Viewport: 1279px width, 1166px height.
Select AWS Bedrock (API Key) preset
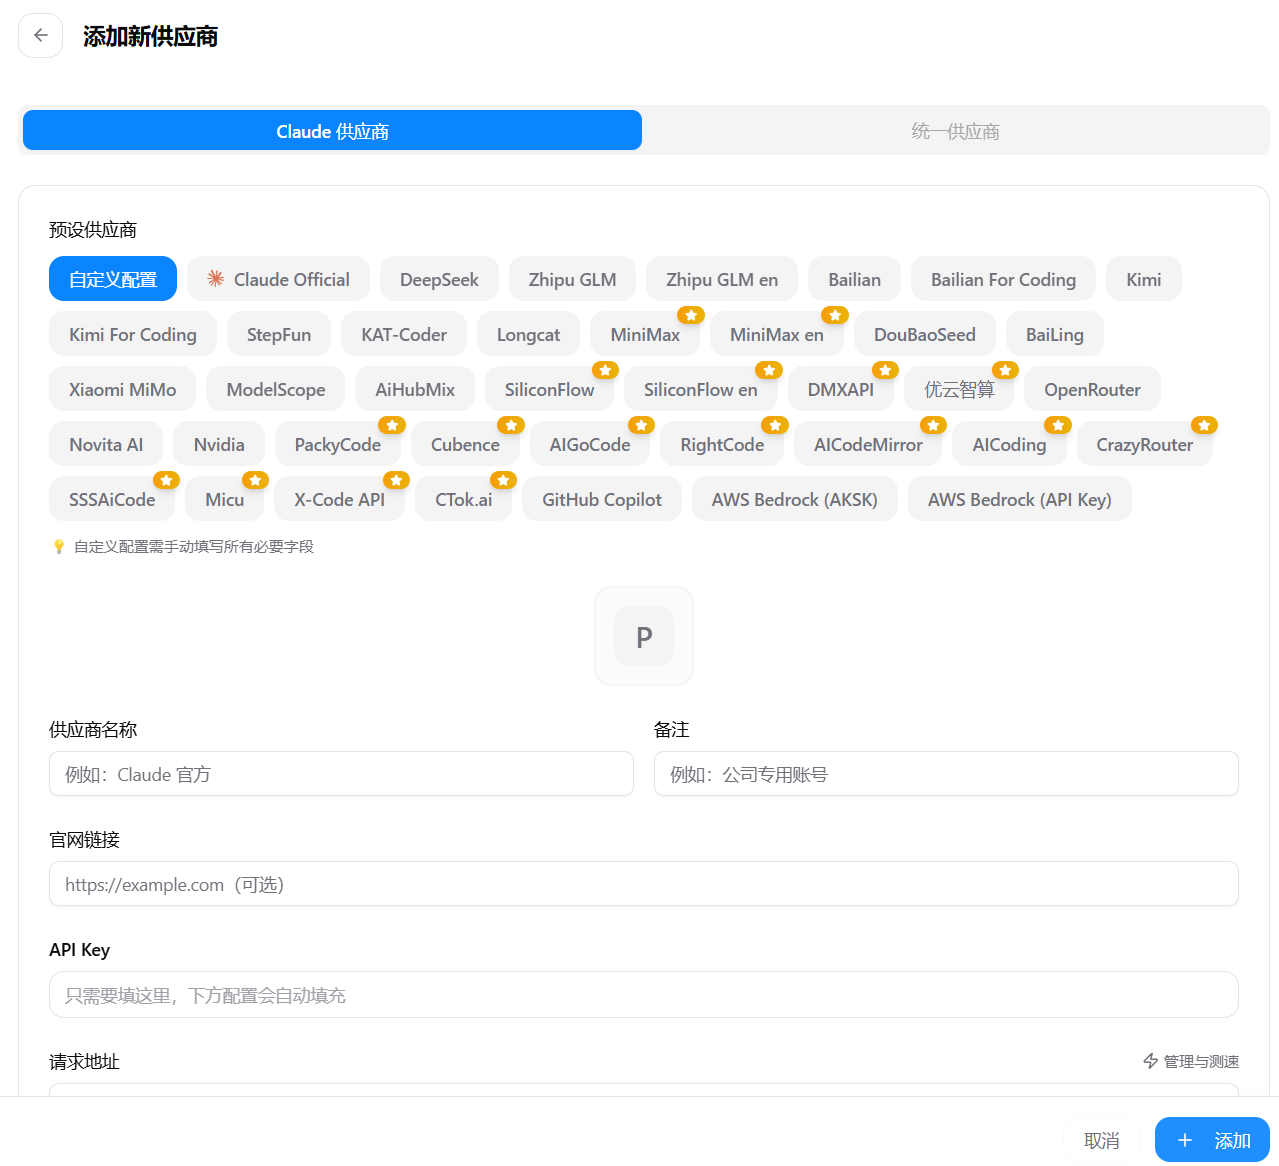pos(1019,500)
